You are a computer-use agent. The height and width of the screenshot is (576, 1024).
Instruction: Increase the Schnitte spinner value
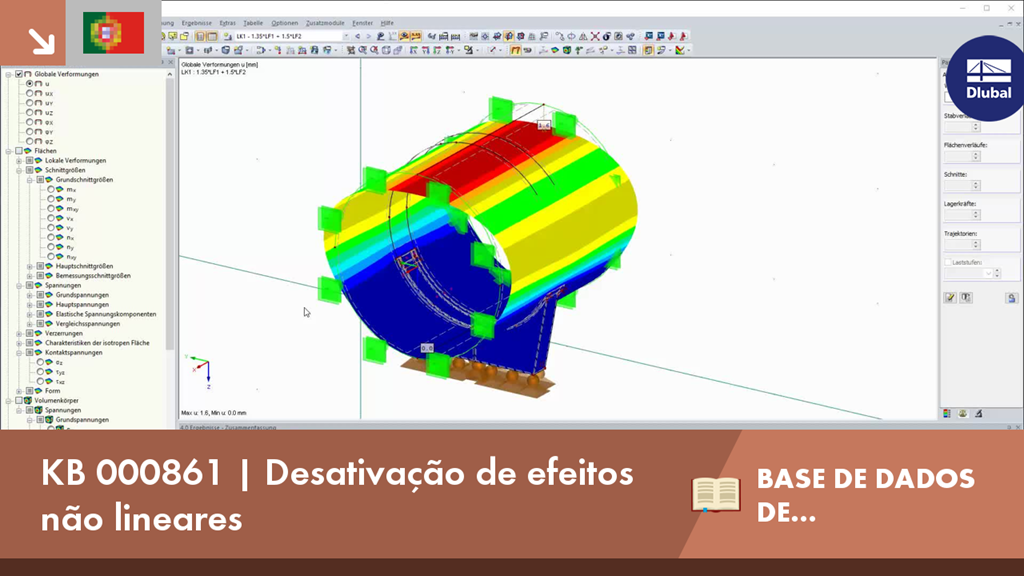click(976, 184)
